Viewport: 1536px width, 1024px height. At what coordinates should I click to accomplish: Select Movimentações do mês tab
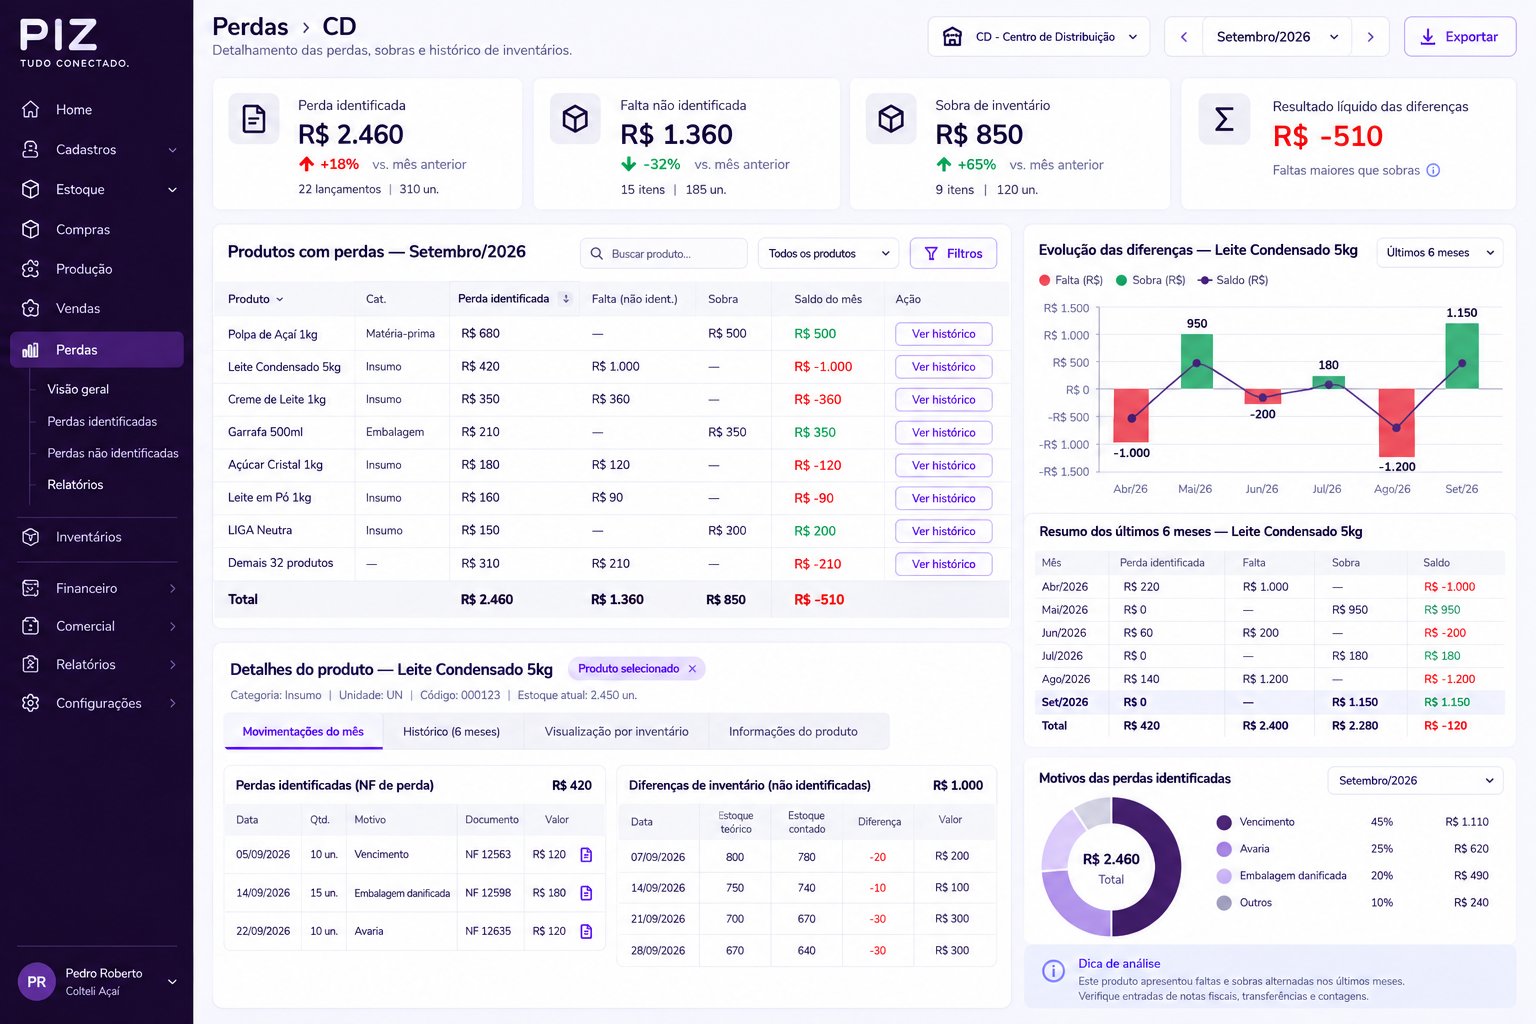tap(303, 732)
